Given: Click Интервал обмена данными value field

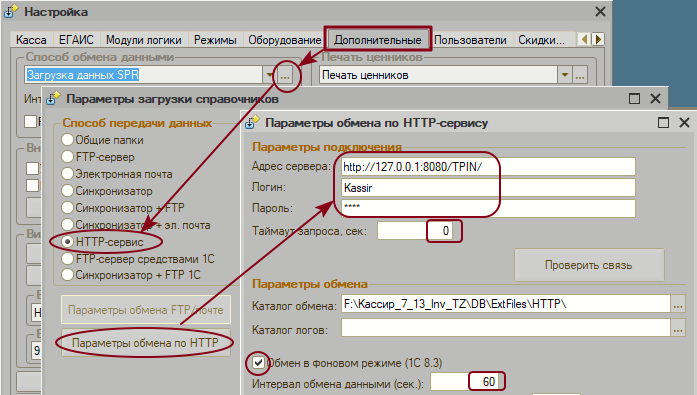Looking at the screenshot, I should [x=466, y=382].
